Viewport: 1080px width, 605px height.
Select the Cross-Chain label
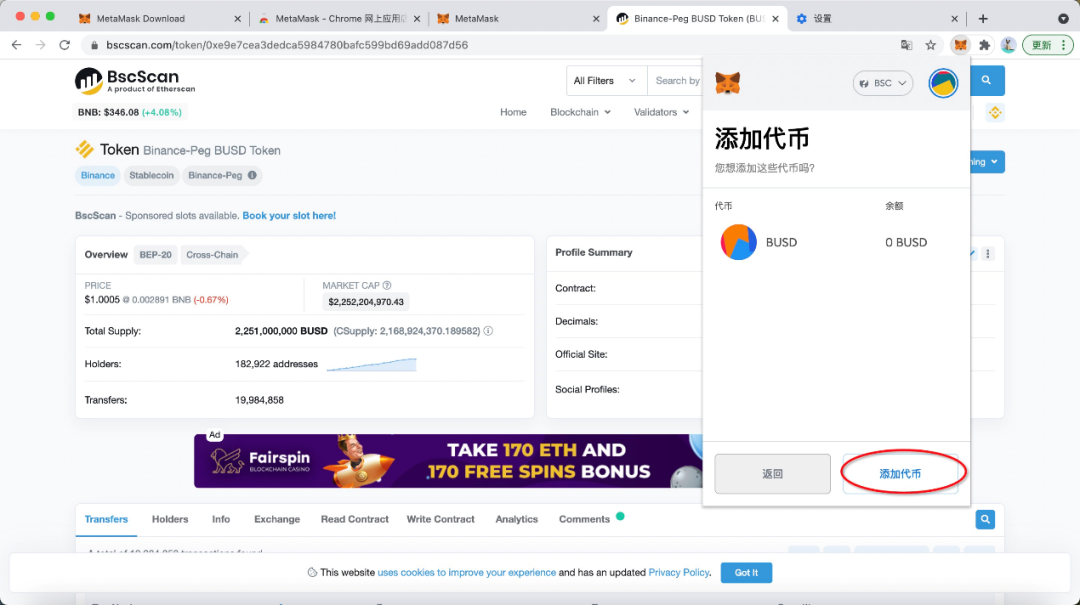(x=212, y=255)
